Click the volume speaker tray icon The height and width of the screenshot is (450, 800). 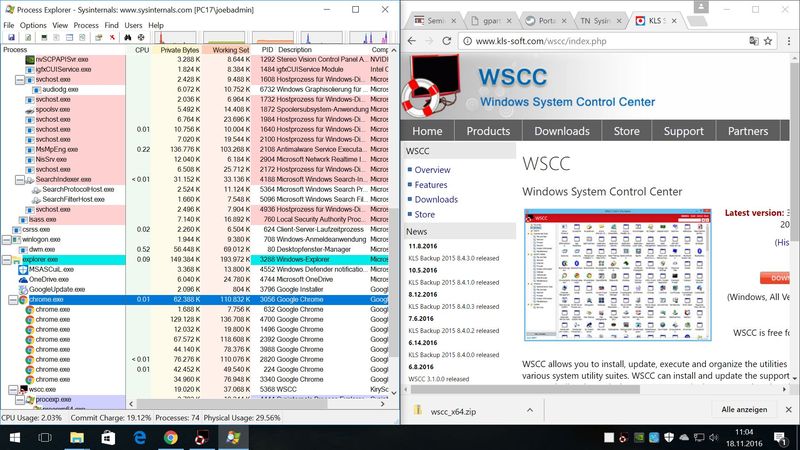pyautogui.click(x=714, y=437)
